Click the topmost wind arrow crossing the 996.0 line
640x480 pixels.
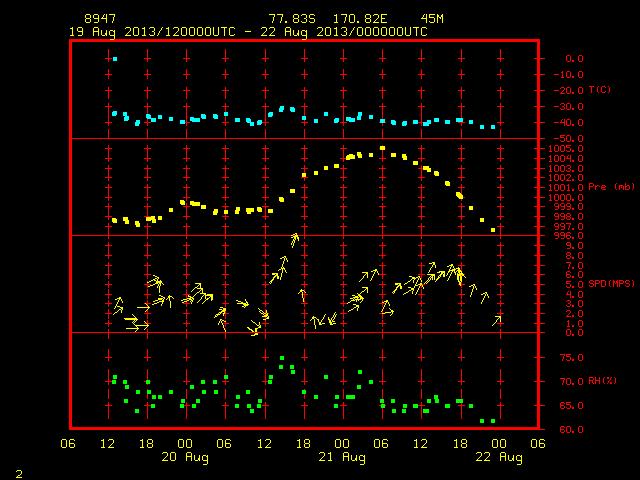(x=295, y=240)
